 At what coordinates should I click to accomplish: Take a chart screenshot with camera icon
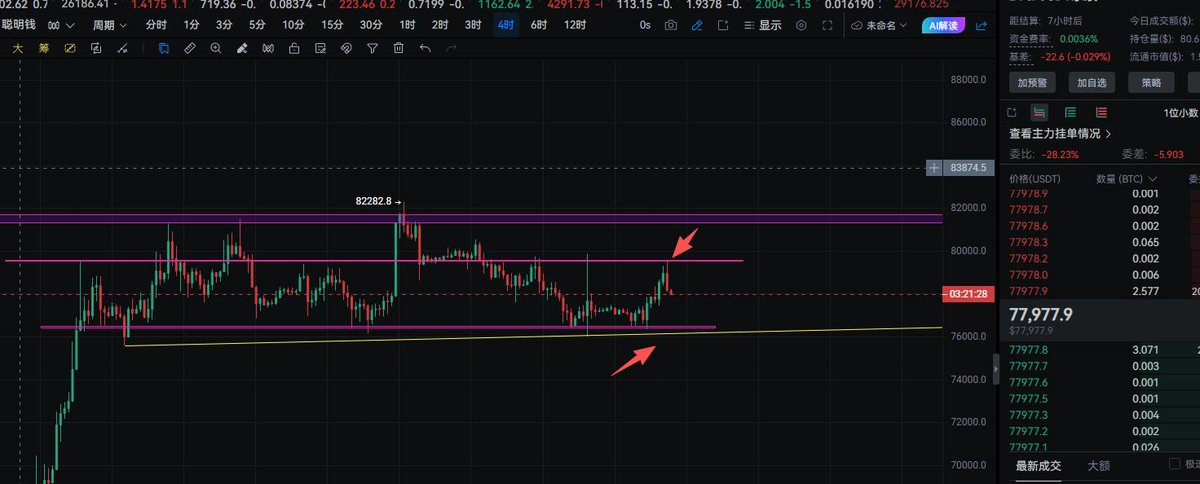click(x=671, y=25)
